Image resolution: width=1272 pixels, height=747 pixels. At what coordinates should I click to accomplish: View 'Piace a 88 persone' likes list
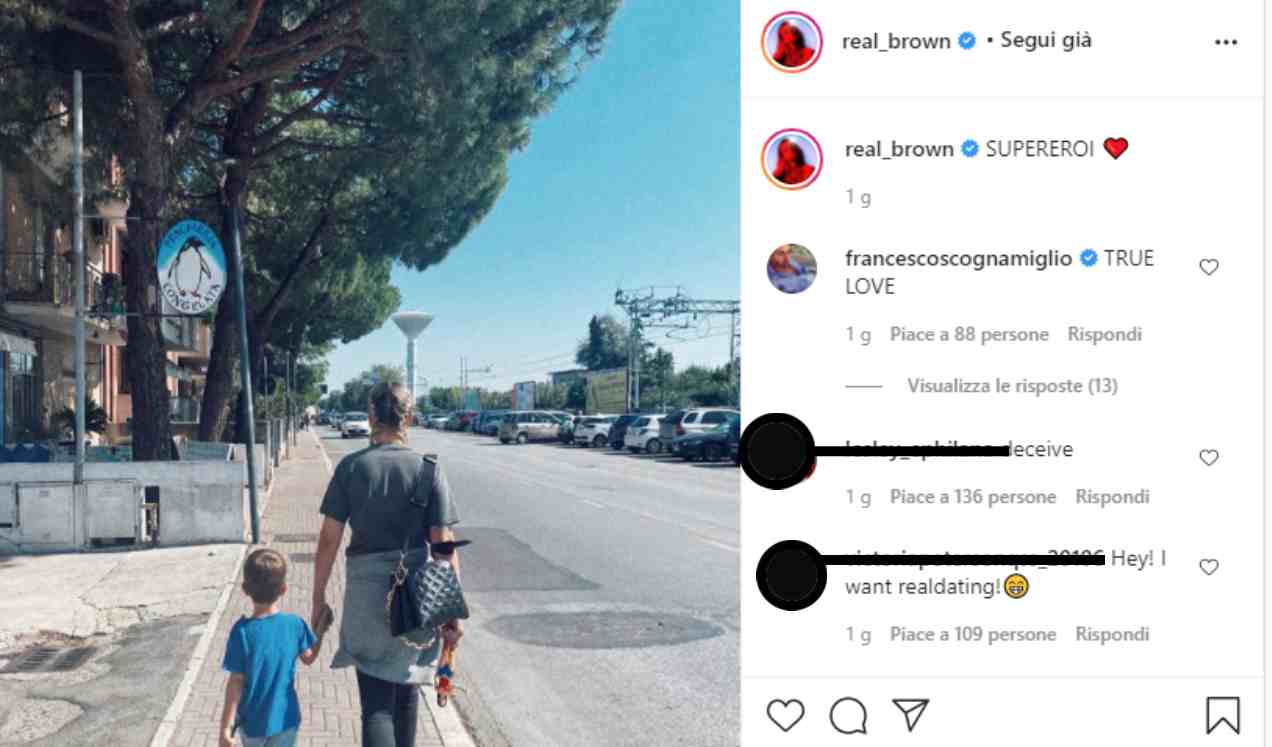(969, 334)
